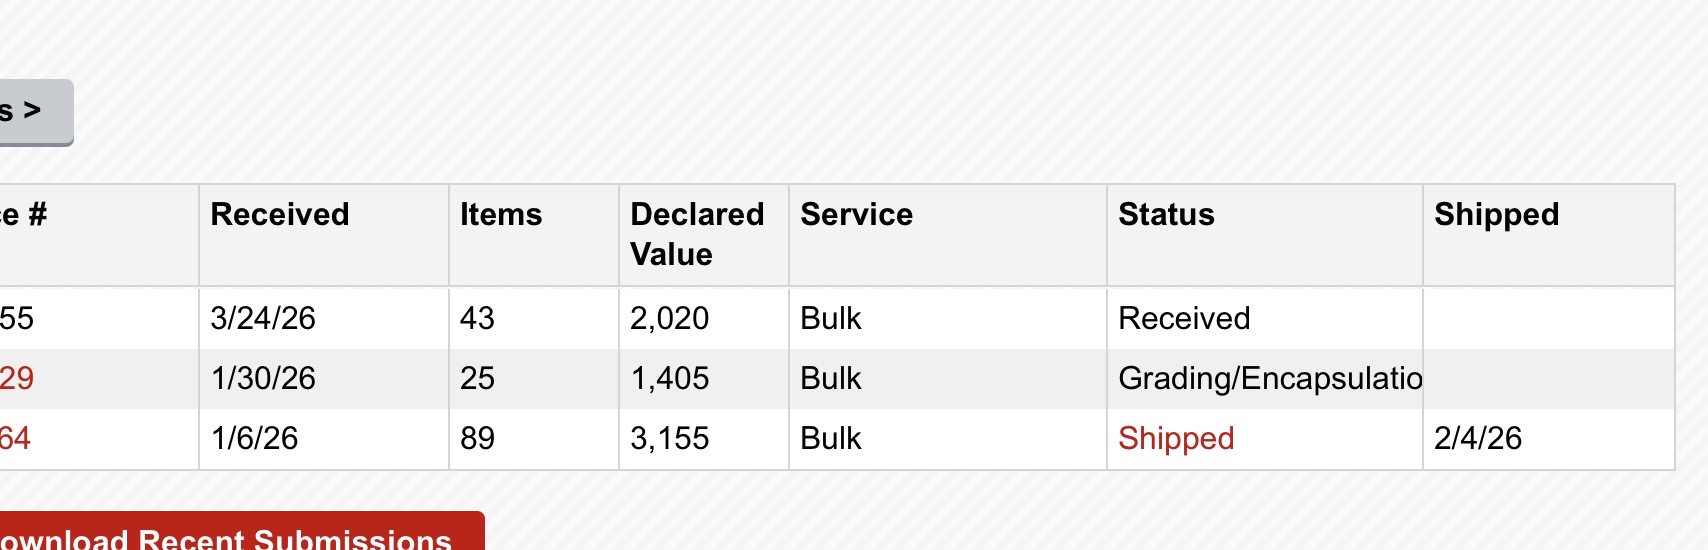Click the gray button ending with '>'

35,112
